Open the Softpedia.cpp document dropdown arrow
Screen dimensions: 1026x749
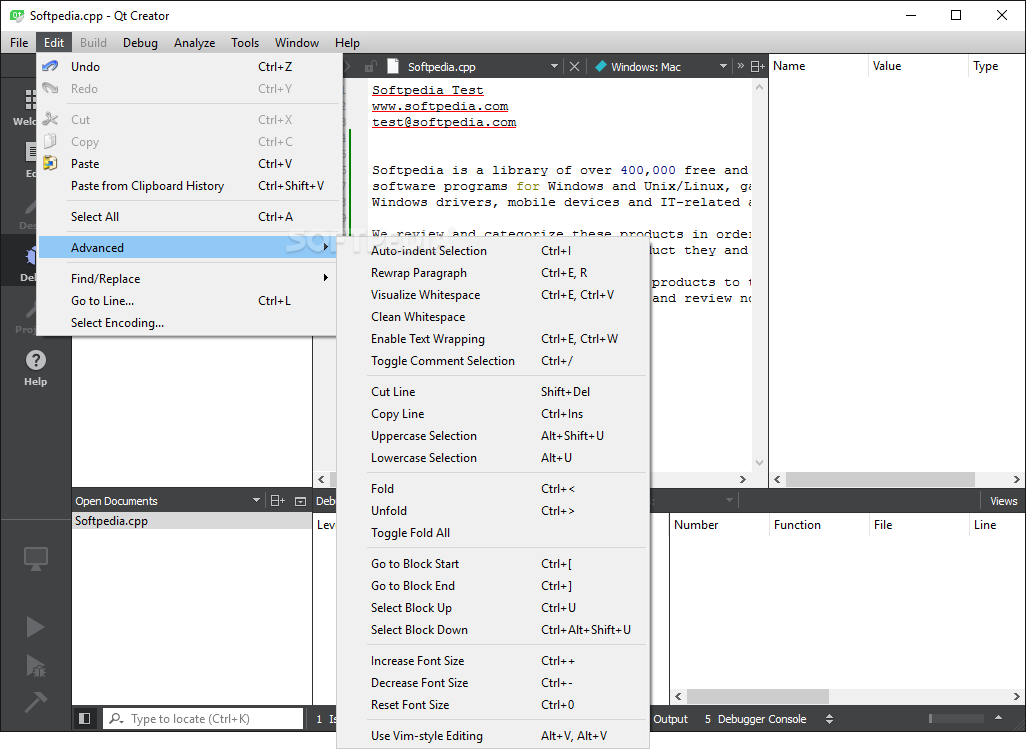(554, 66)
